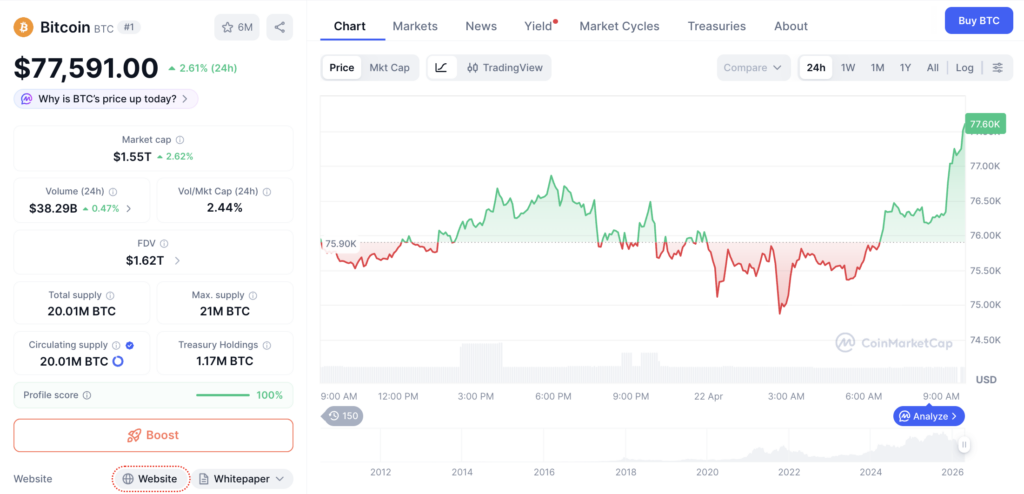Open the Market Cycles tab

tap(619, 27)
